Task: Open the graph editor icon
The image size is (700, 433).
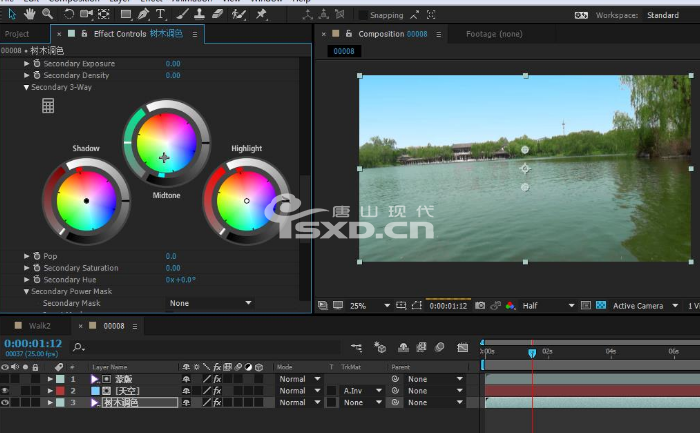Action: pyautogui.click(x=462, y=347)
